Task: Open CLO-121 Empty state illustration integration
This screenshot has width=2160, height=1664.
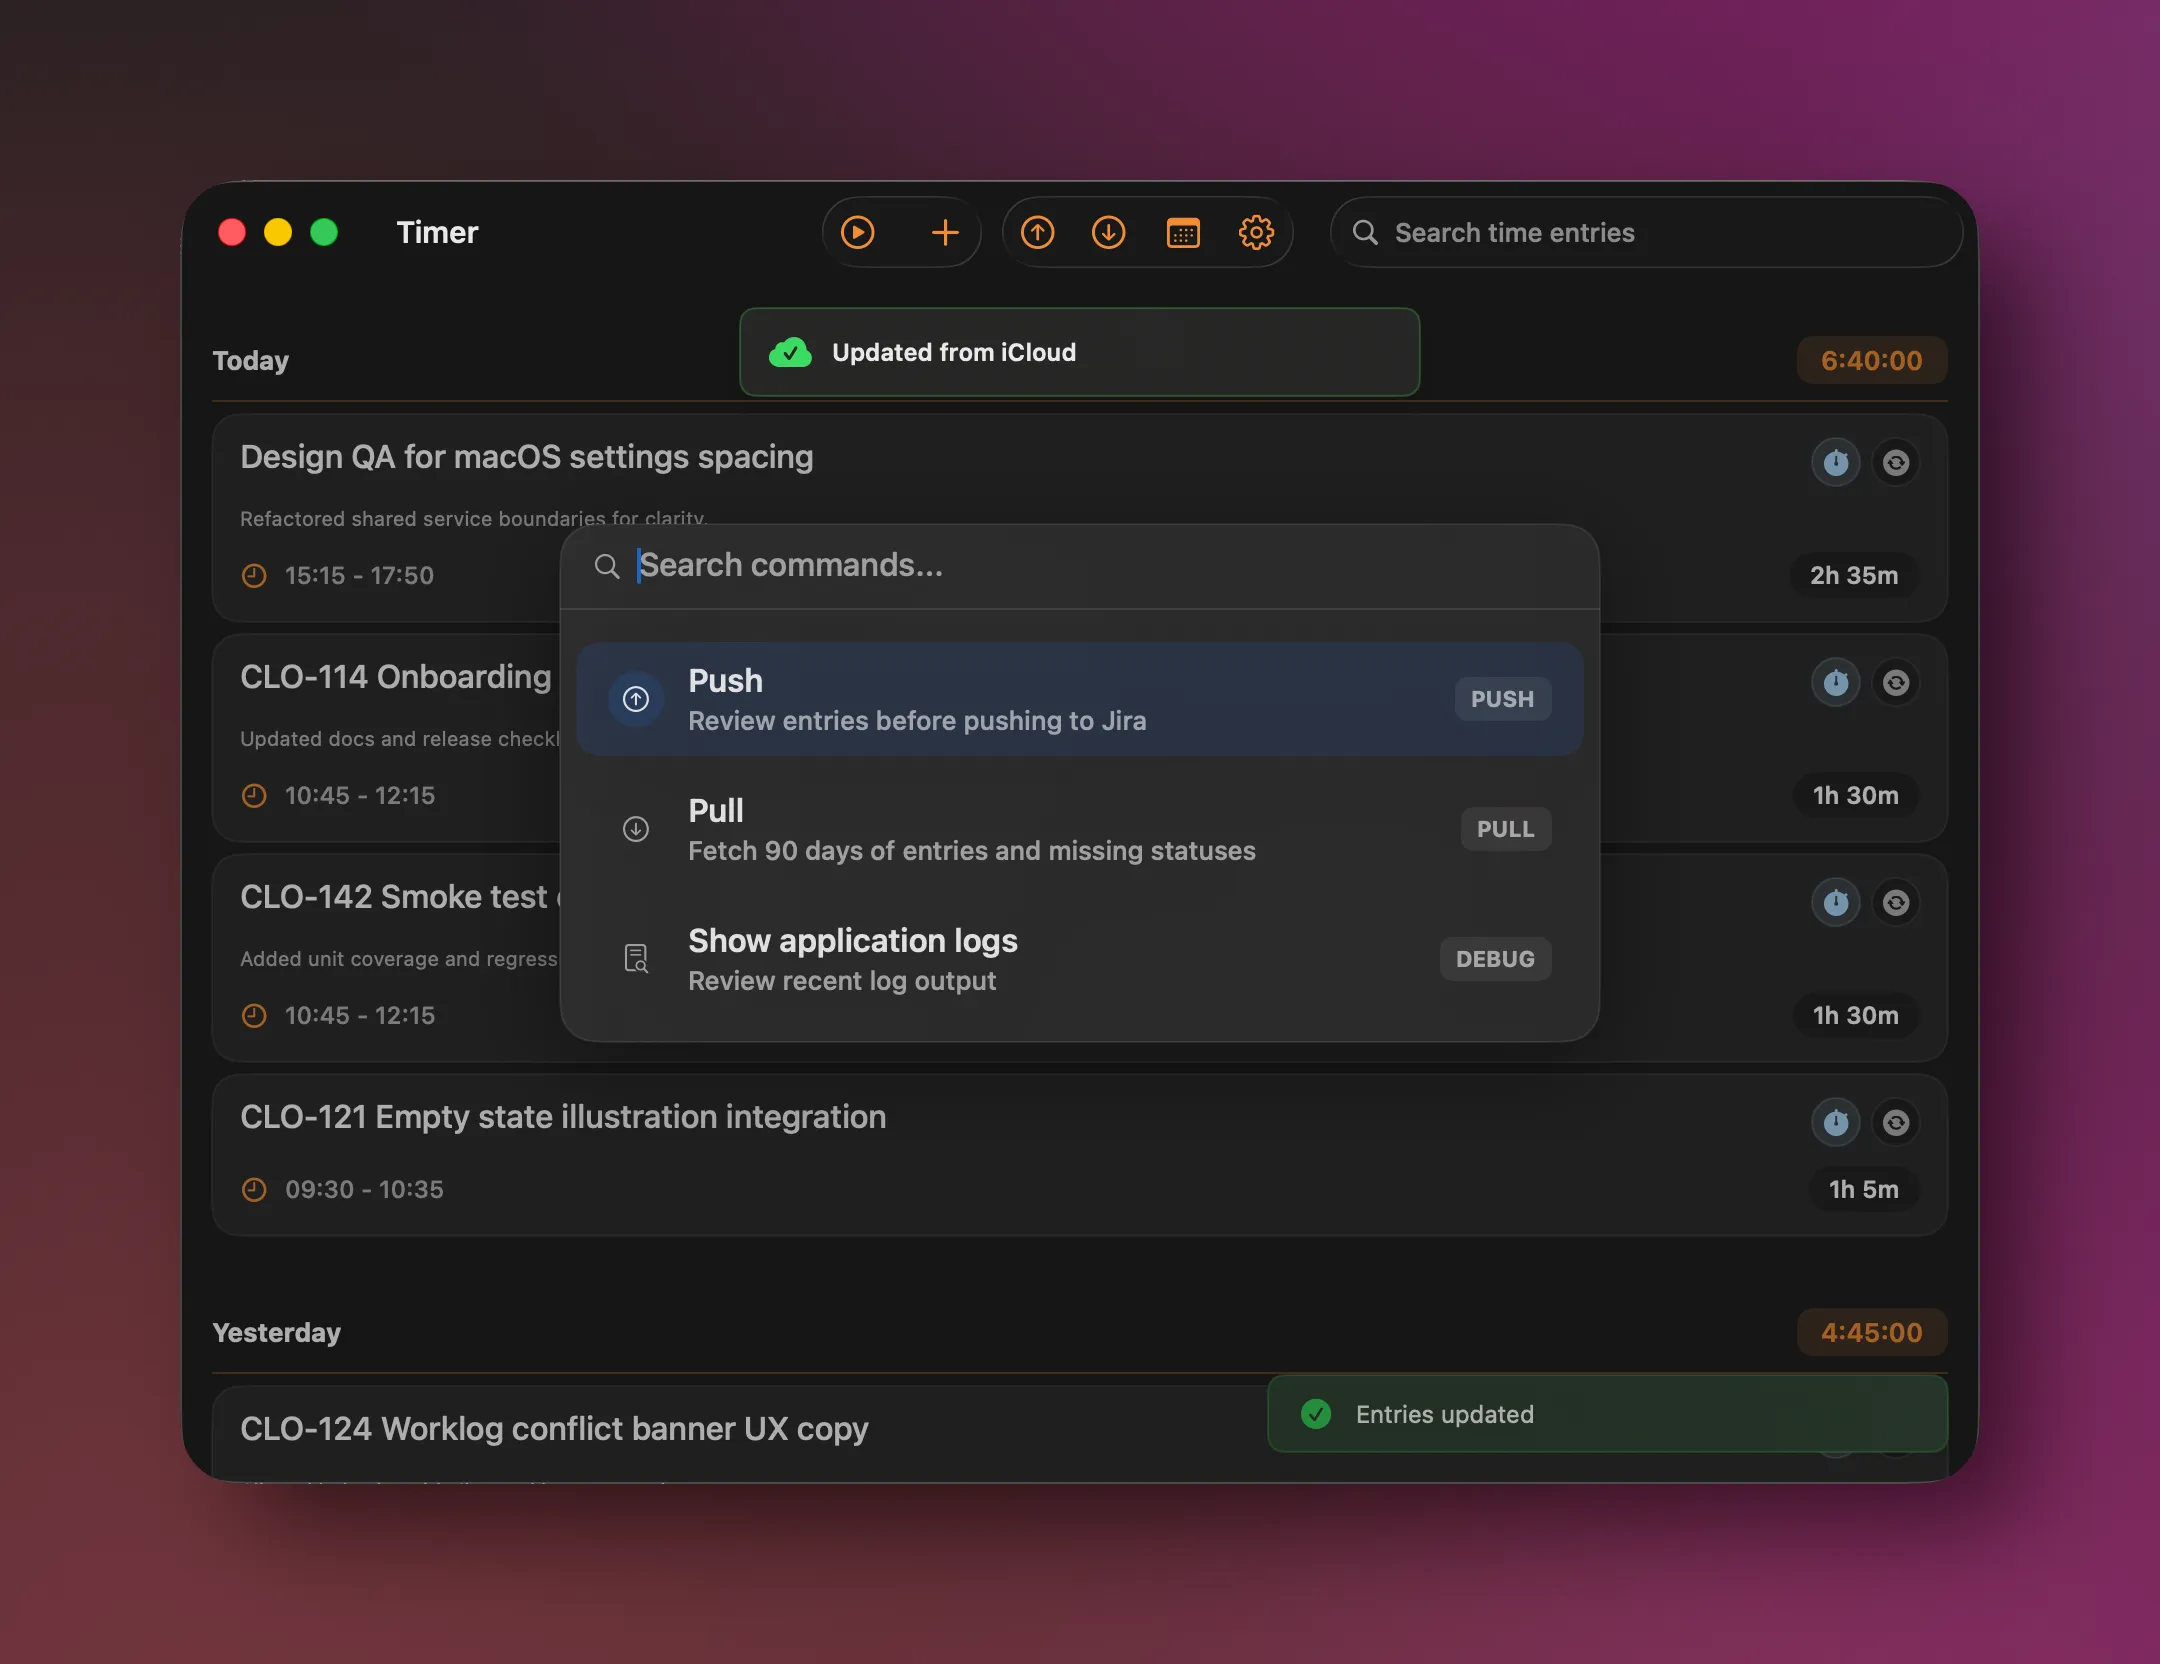Action: pos(563,1117)
